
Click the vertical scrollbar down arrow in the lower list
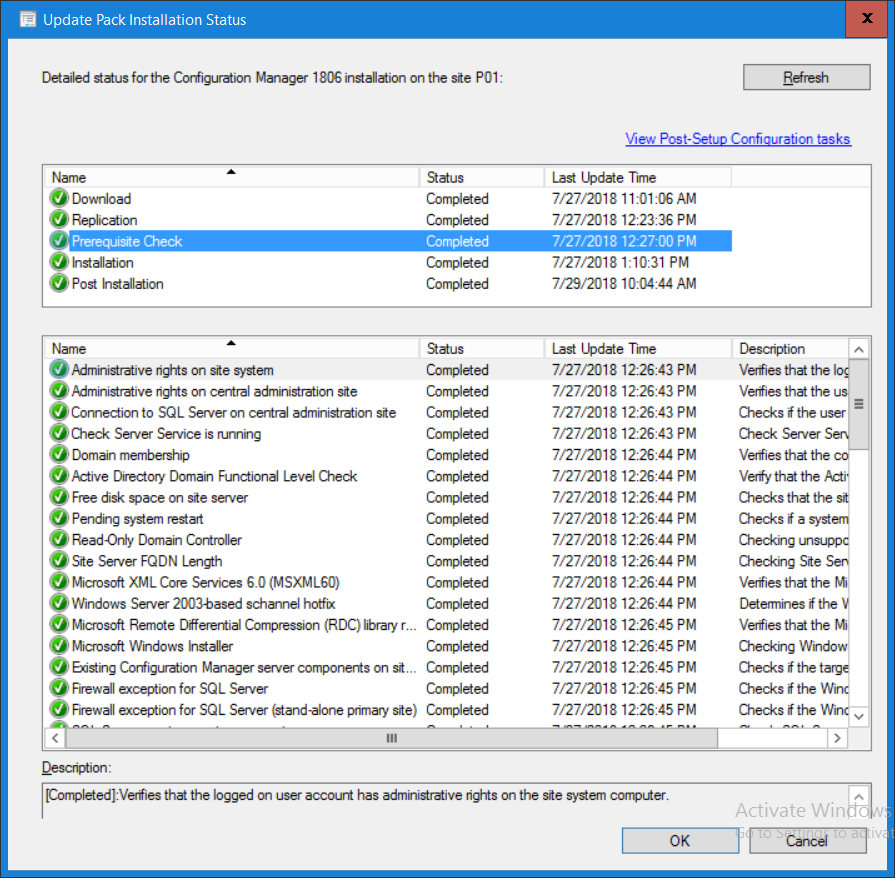pyautogui.click(x=859, y=716)
